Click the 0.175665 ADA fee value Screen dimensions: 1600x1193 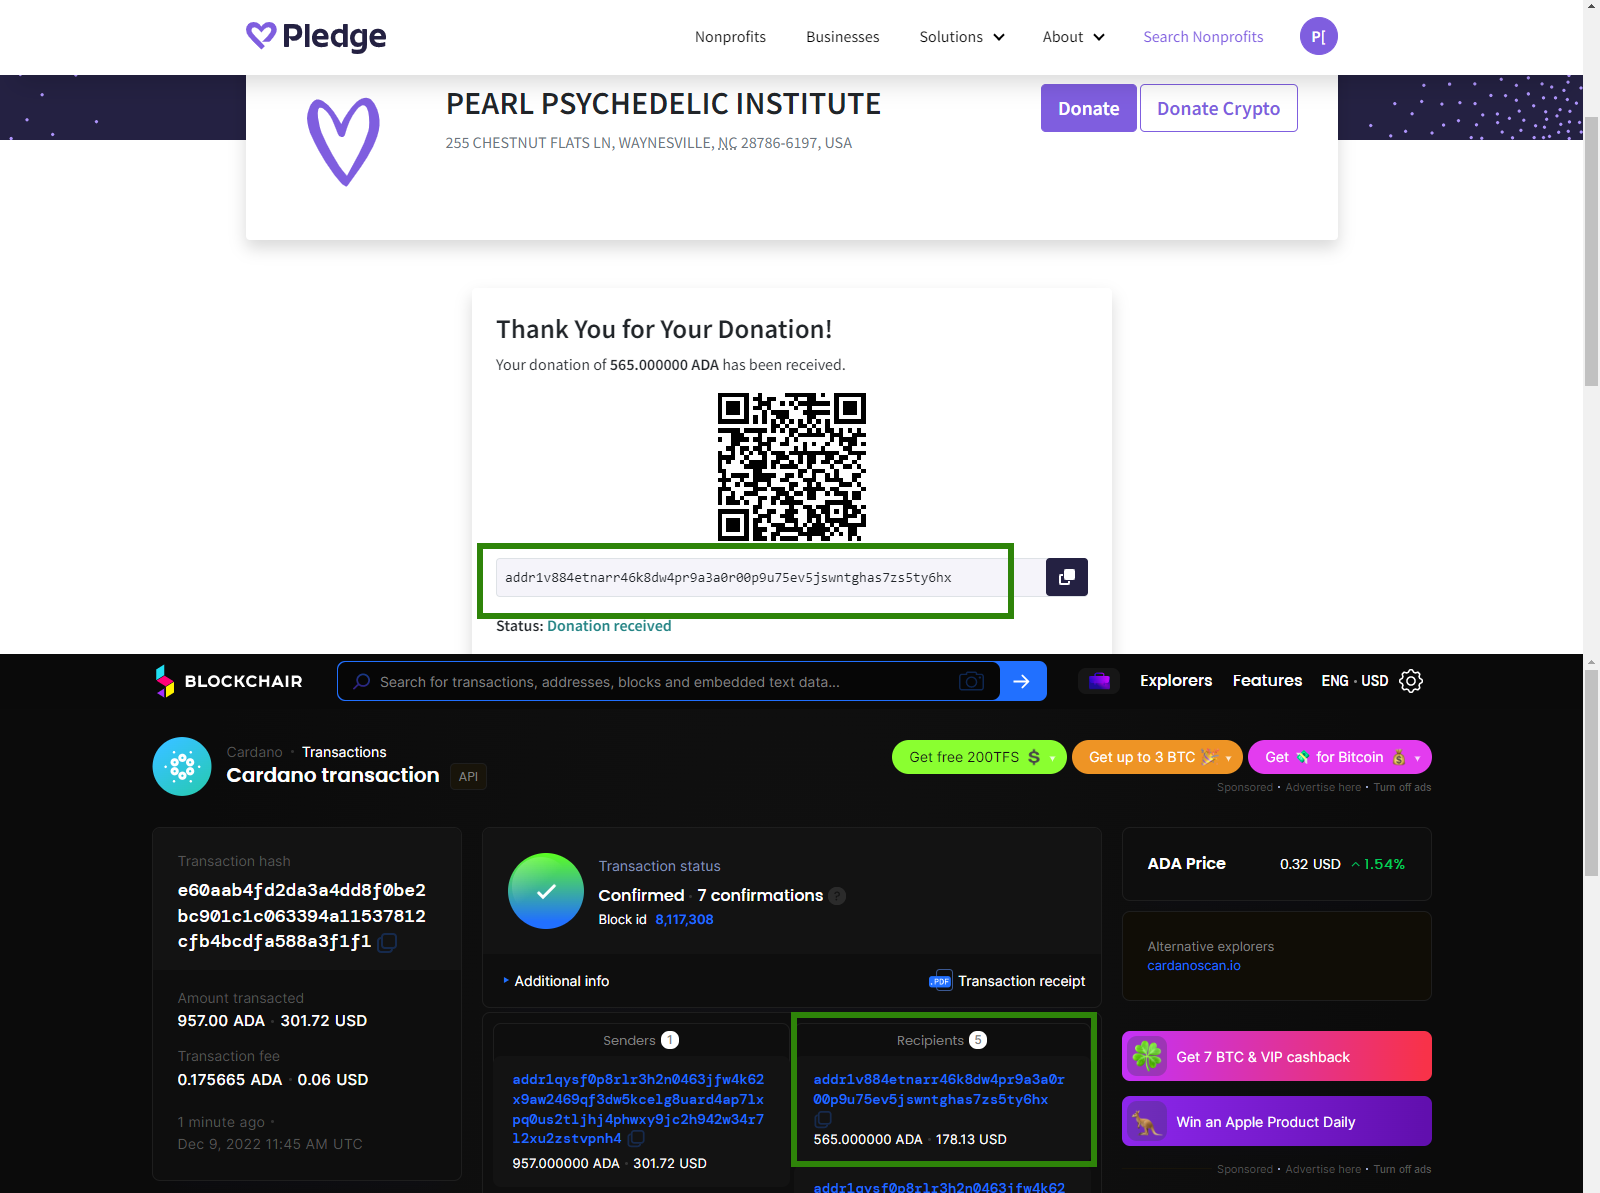click(x=230, y=1079)
